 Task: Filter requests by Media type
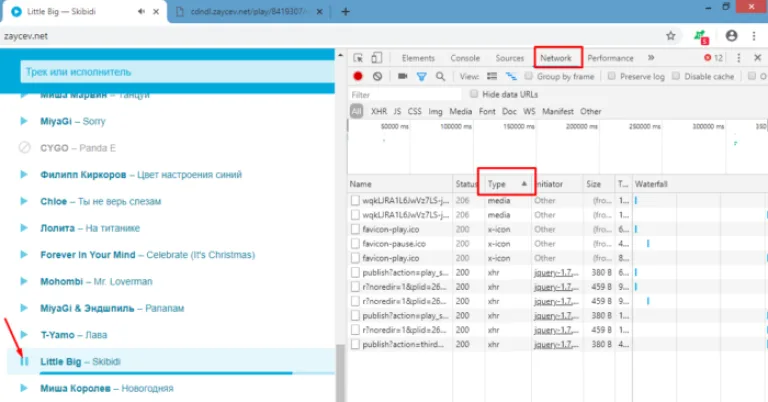[x=460, y=111]
